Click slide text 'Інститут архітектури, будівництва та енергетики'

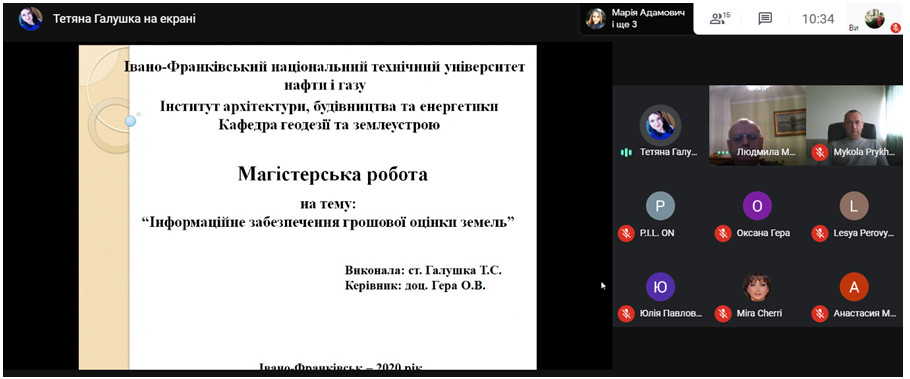(x=329, y=106)
